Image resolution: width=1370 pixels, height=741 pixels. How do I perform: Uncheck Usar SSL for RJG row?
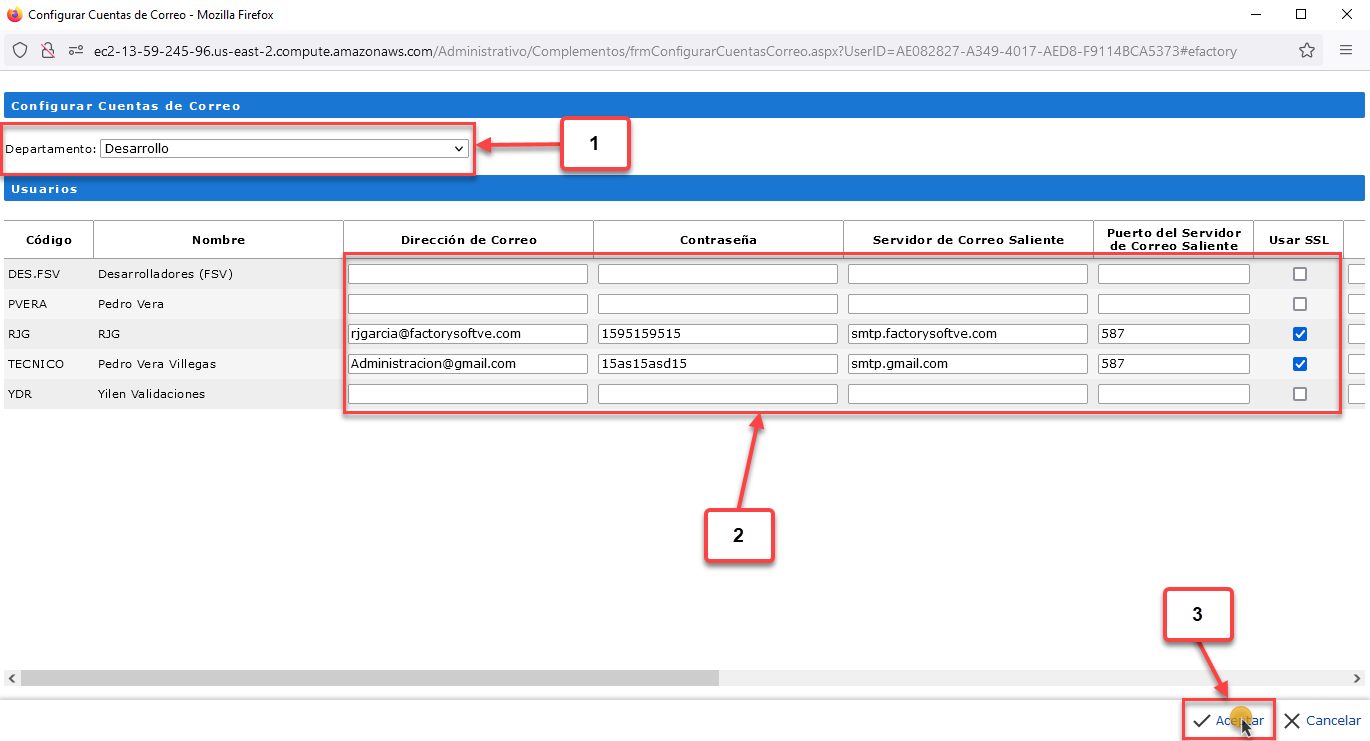click(1300, 334)
